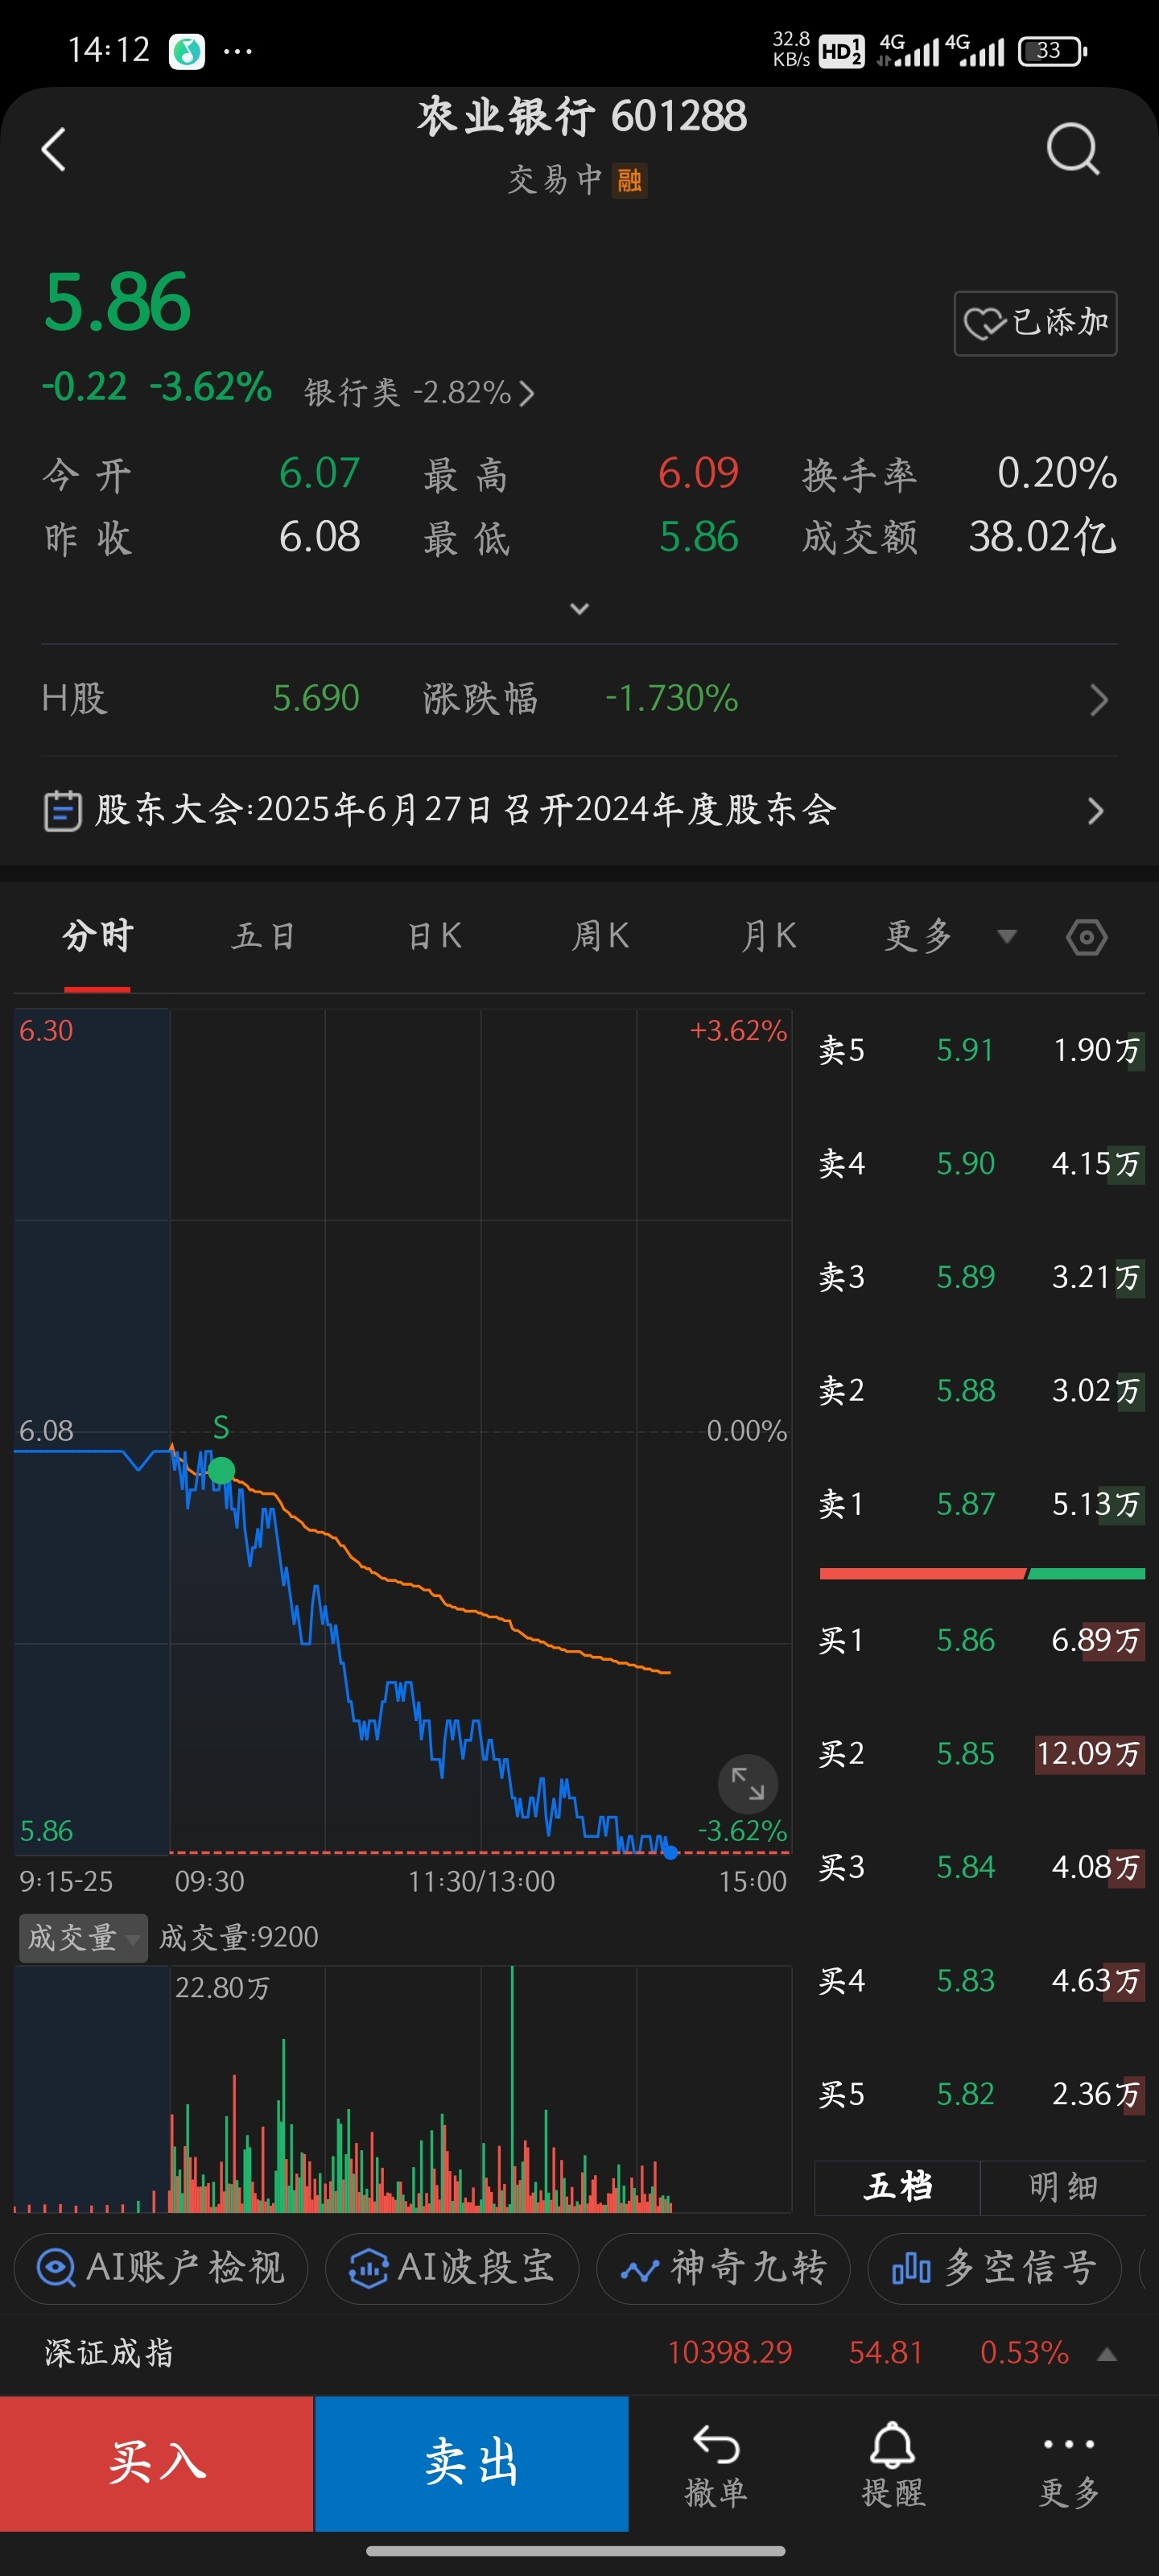Image resolution: width=1159 pixels, height=2576 pixels.
Task: Tap the green app icon in status bar
Action: (x=187, y=51)
